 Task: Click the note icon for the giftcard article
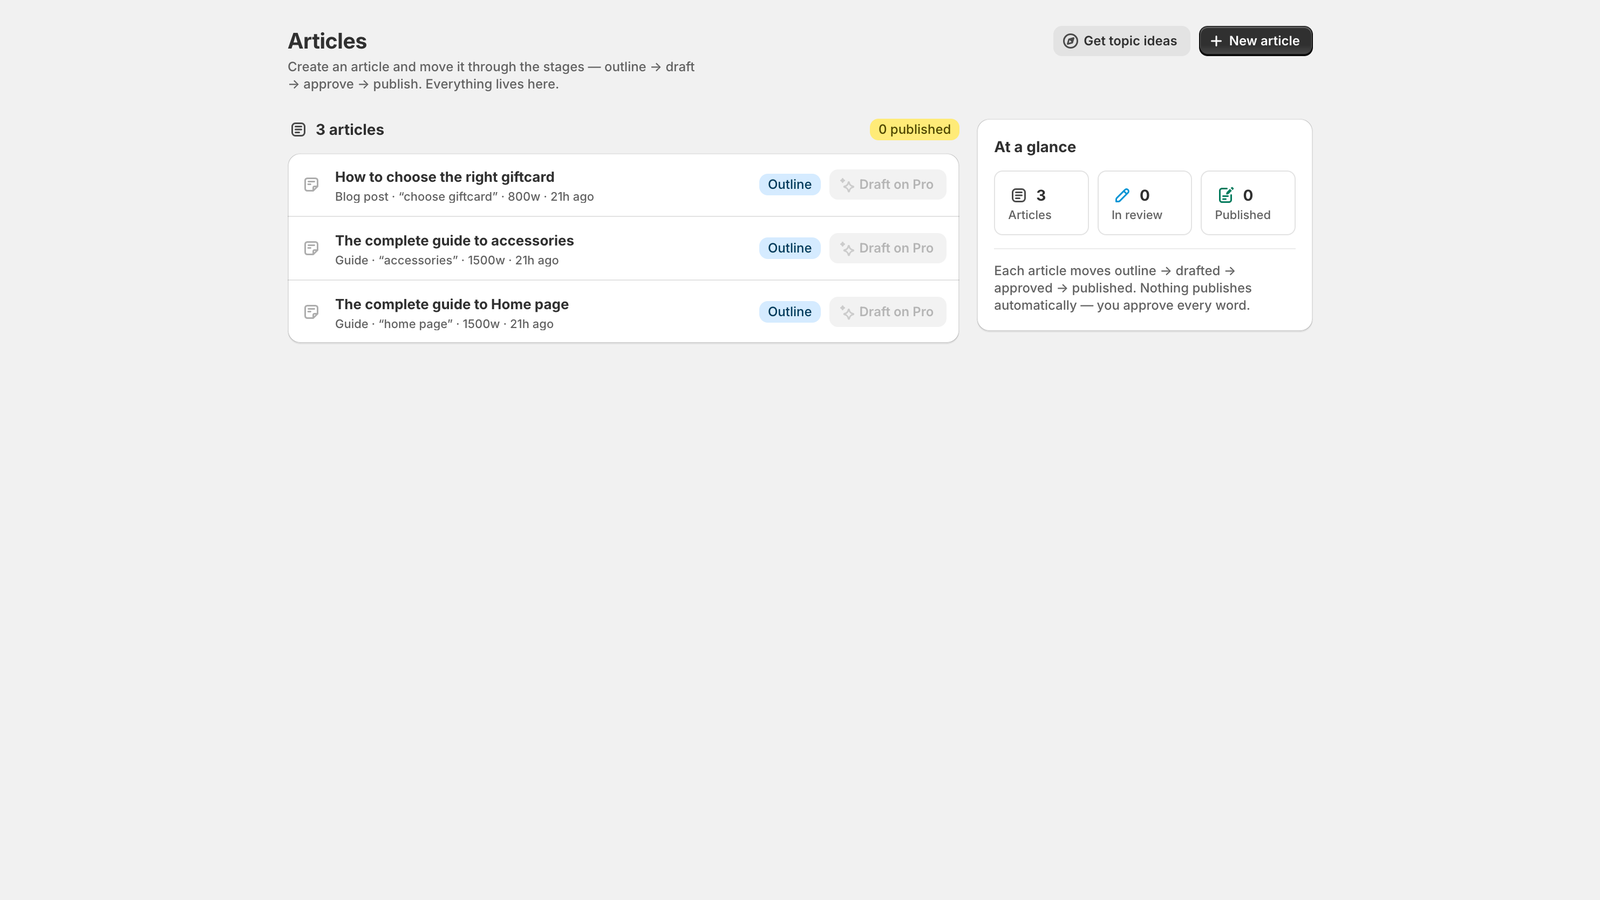point(312,185)
